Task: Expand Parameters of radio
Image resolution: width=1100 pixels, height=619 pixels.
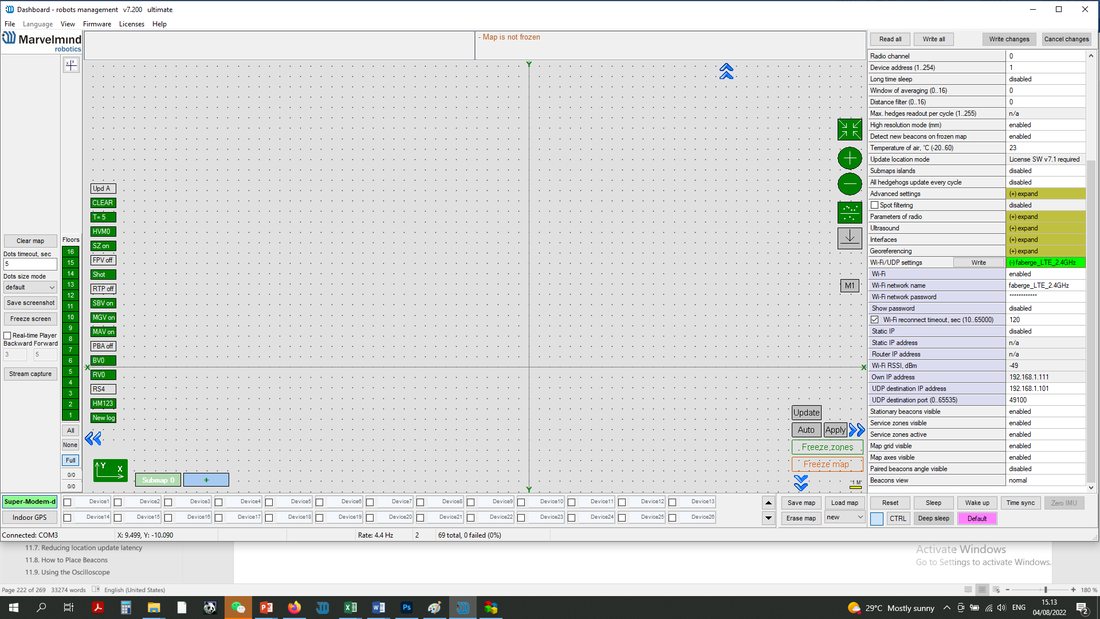Action: (x=1046, y=216)
